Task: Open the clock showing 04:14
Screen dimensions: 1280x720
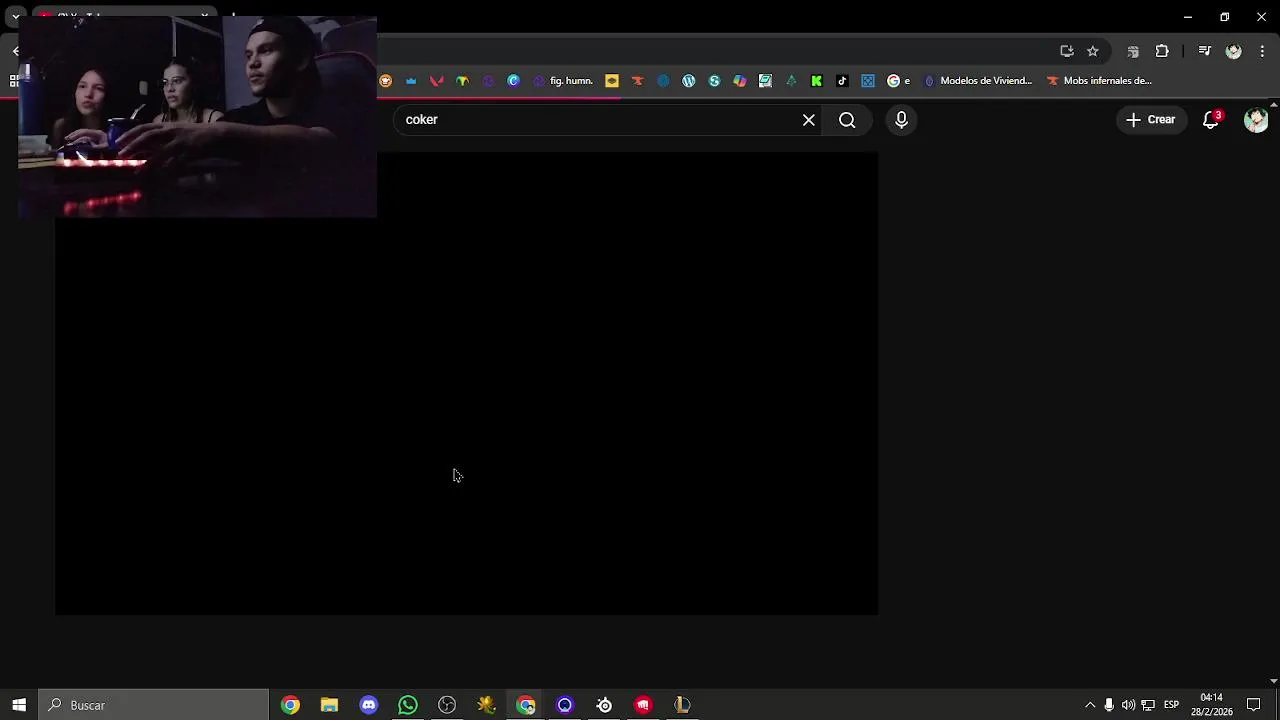Action: [x=1211, y=705]
